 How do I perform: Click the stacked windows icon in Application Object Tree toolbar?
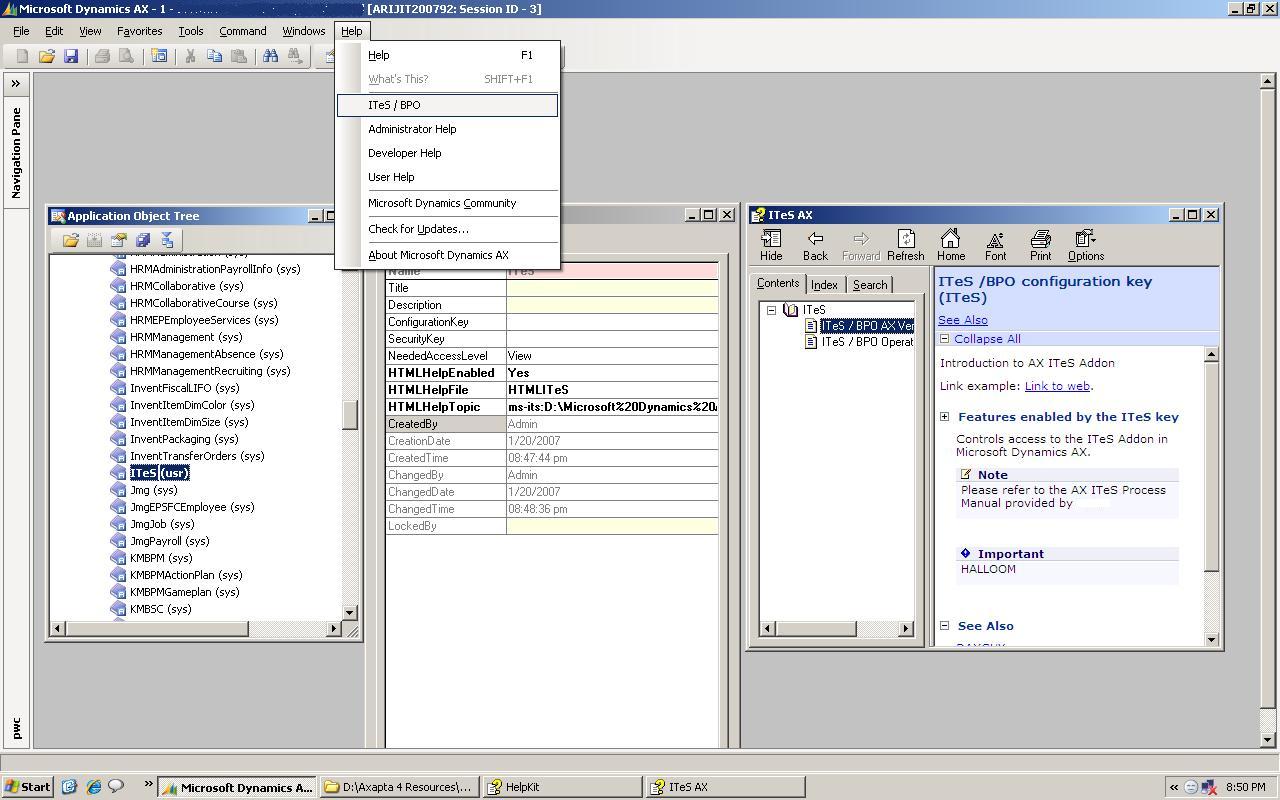[x=143, y=240]
